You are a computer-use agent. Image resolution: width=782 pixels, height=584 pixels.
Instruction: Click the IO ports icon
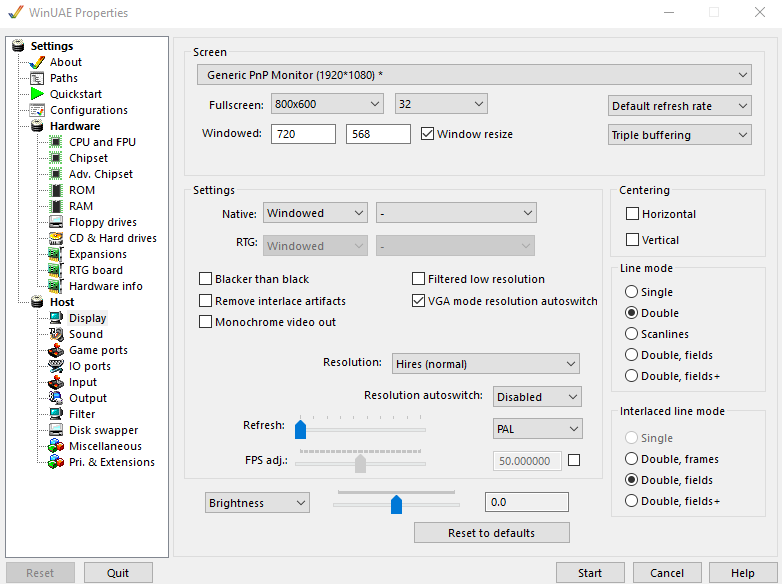(x=56, y=366)
